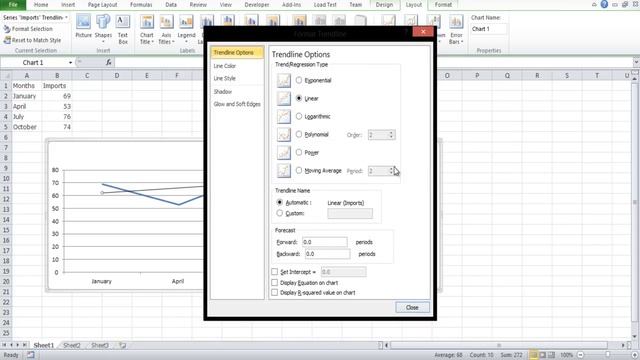Expand the formula bar
640x360 pixels.
pos(636,62)
